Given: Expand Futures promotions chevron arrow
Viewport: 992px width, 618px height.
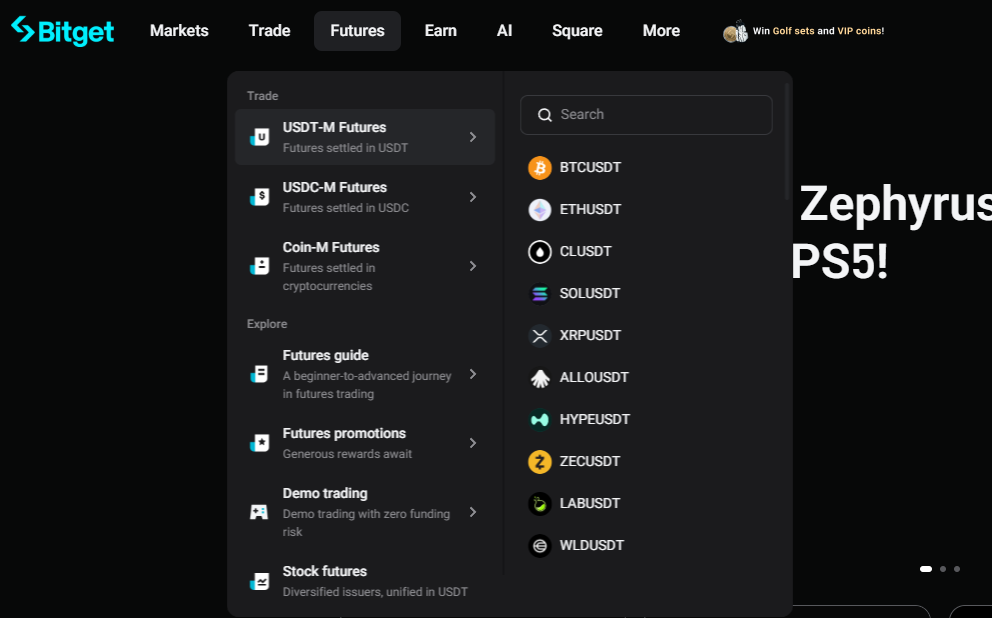Looking at the screenshot, I should tap(473, 443).
